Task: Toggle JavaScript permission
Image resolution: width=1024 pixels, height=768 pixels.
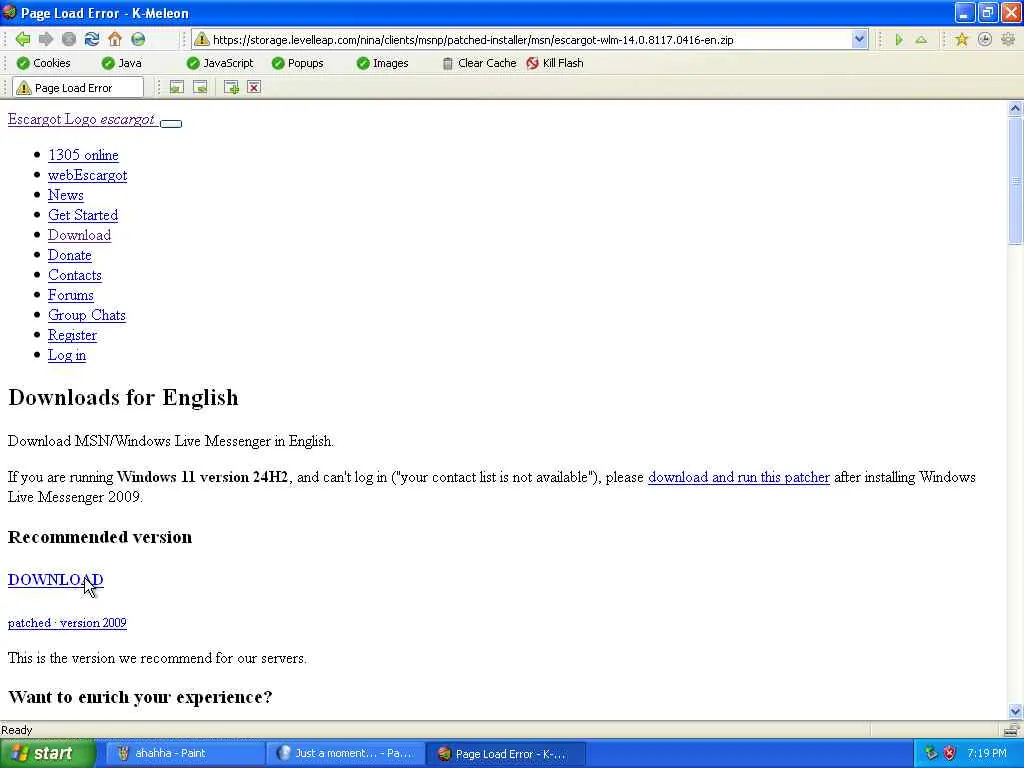Action: pos(220,63)
